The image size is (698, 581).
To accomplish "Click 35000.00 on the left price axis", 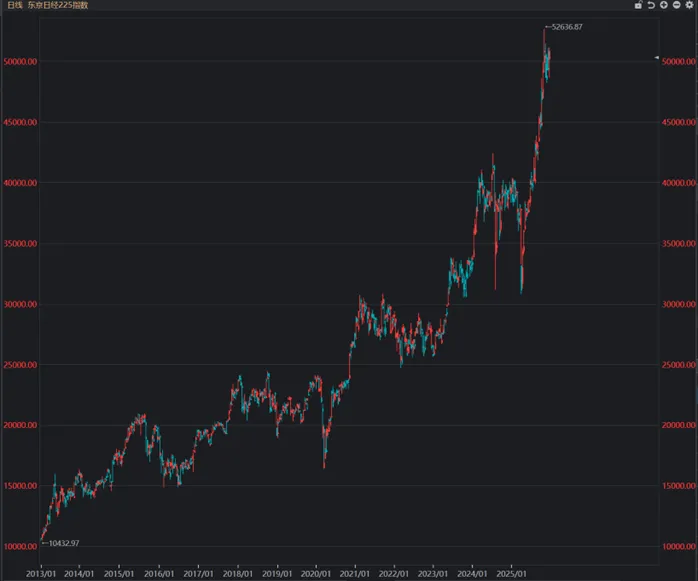I will (20, 244).
